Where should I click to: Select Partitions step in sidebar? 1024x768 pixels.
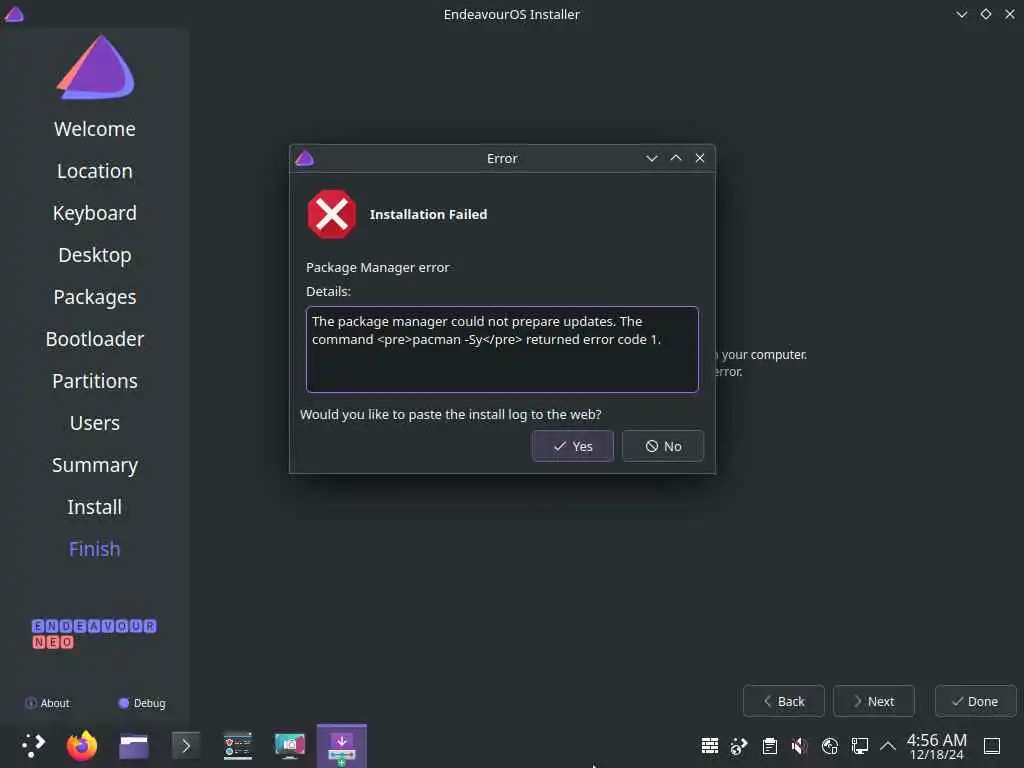[95, 381]
